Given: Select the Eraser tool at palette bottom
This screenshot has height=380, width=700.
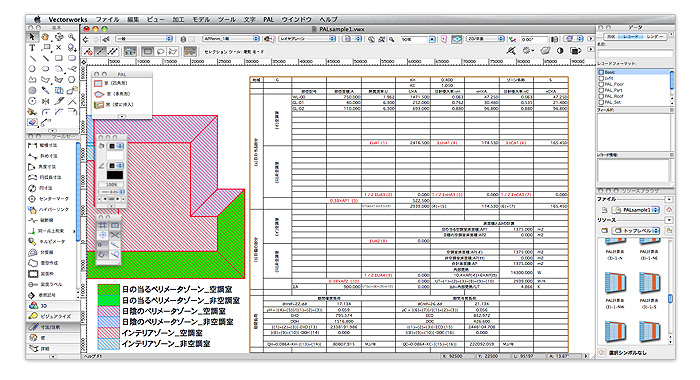Looking at the screenshot, I should tap(32, 122).
